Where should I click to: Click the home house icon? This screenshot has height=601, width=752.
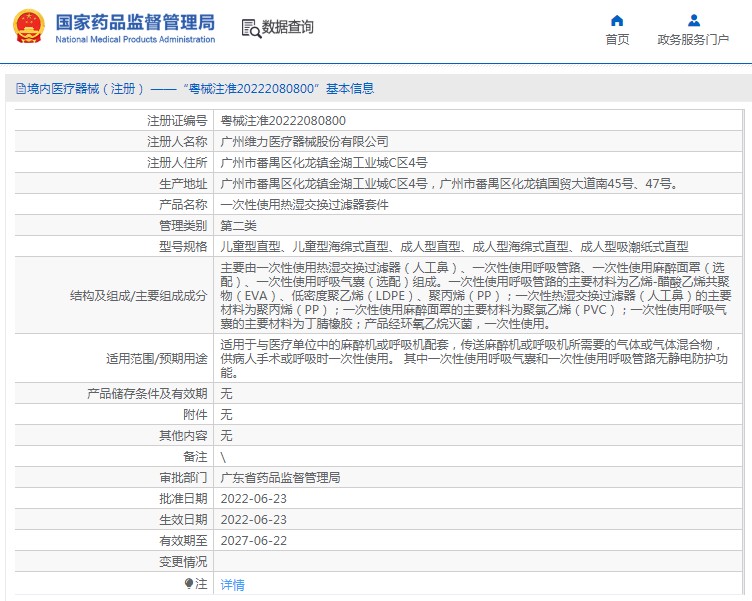[x=617, y=21]
